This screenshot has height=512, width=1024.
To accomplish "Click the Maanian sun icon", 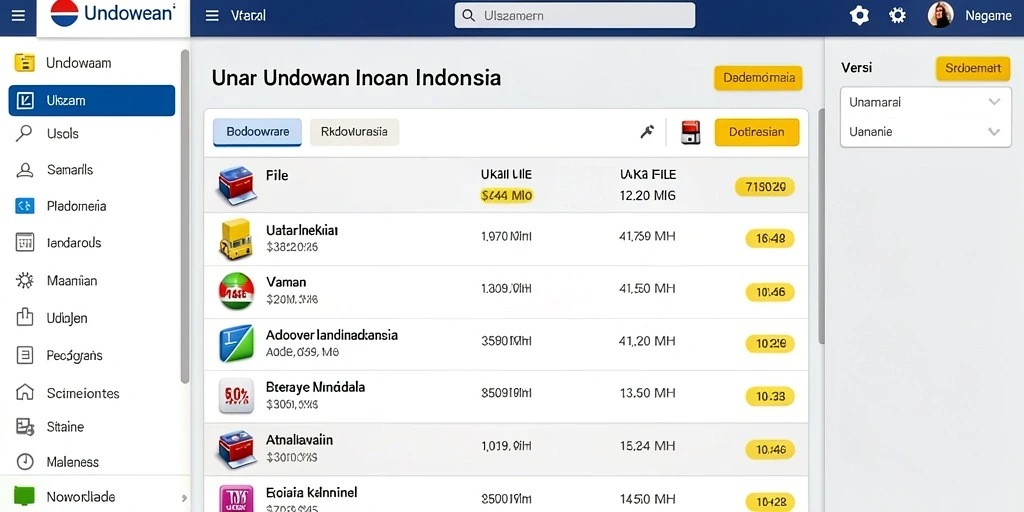I will tap(24, 281).
